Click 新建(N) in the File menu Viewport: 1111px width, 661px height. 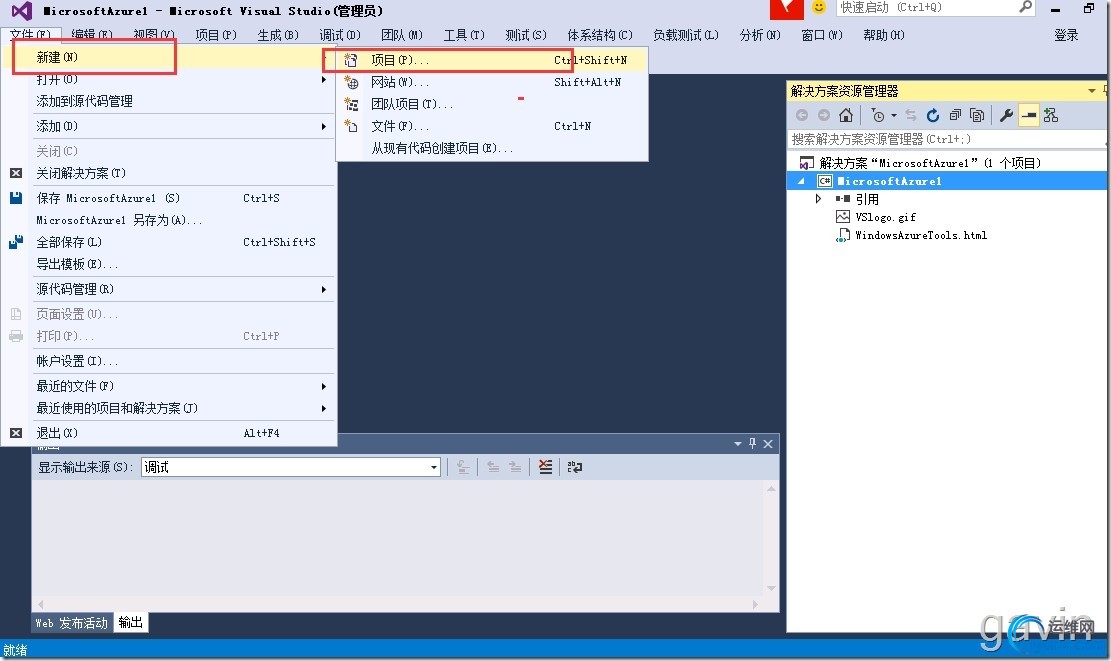(169, 57)
